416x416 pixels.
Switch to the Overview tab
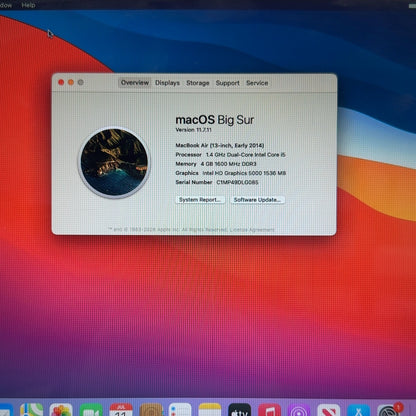click(135, 83)
